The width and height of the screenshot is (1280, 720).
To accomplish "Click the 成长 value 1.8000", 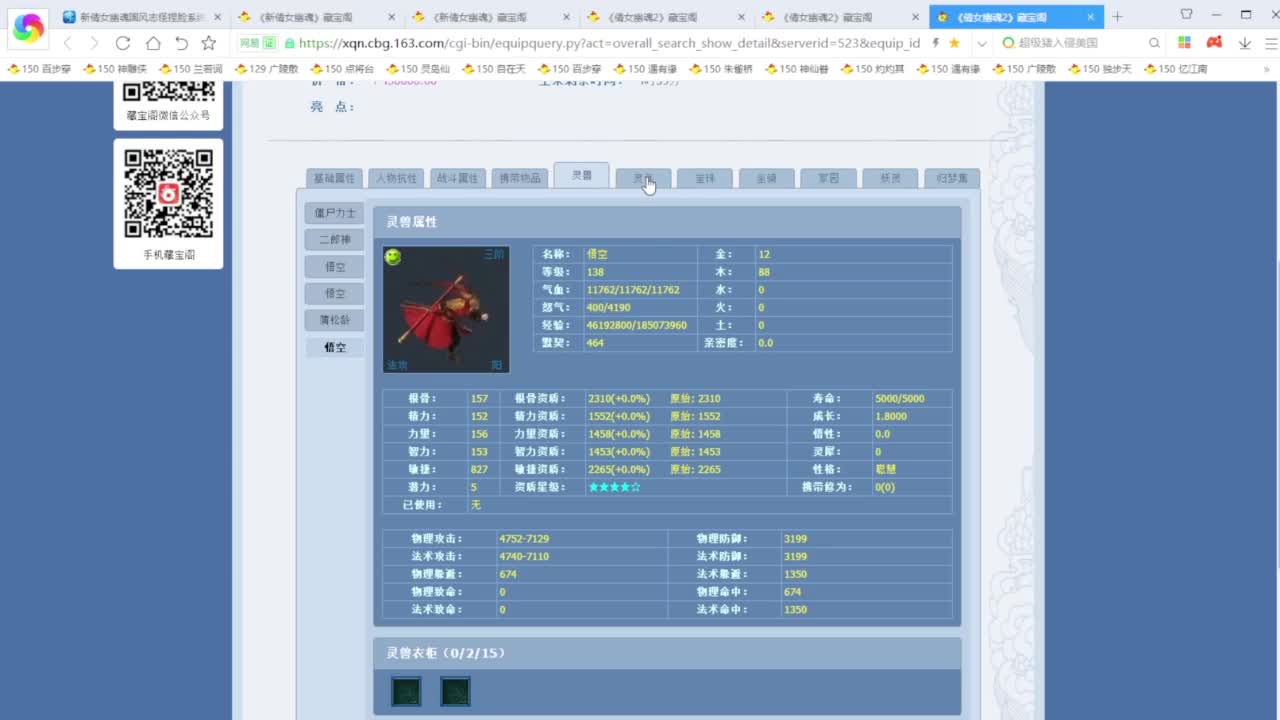I will tap(891, 416).
